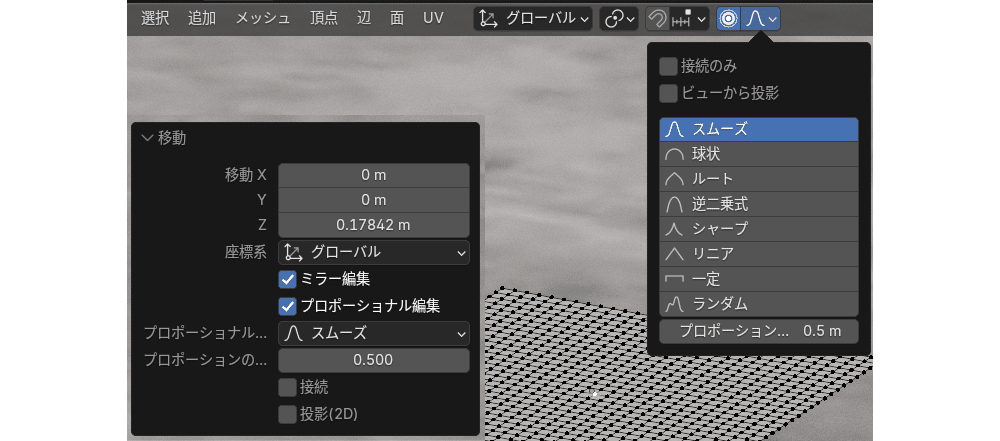The image size is (1000, 441).
Task: Uncheck the ミラー編集 checkbox
Action: click(288, 279)
